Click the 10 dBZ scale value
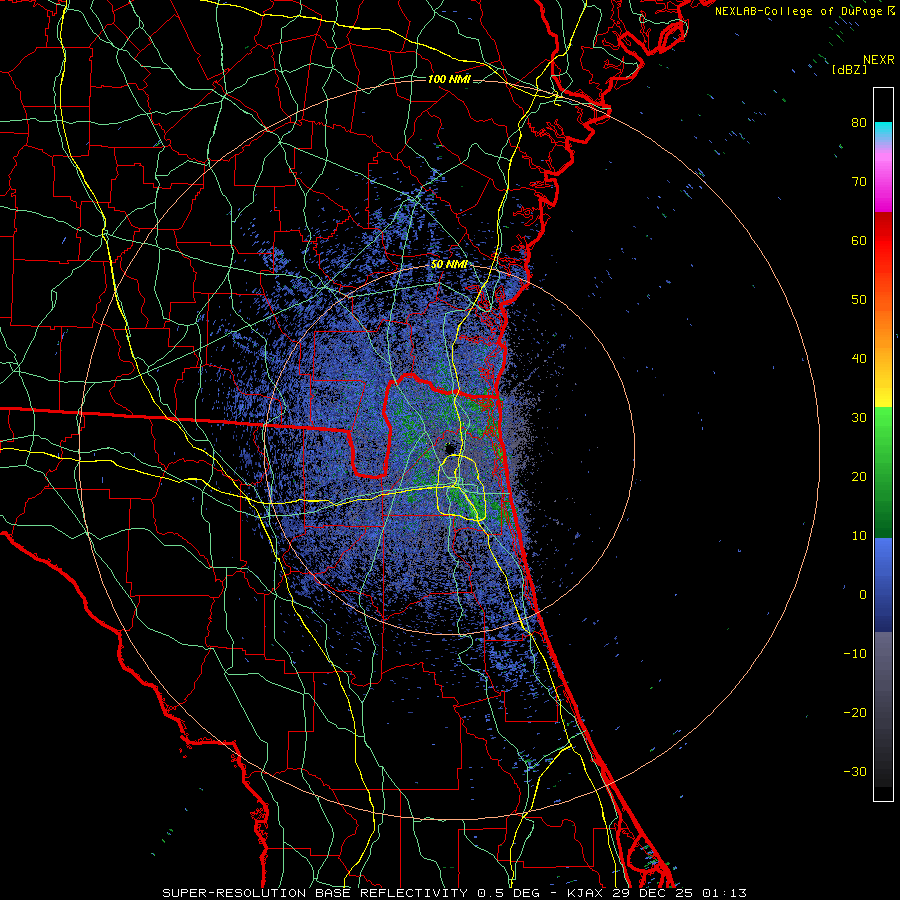 tap(859, 536)
